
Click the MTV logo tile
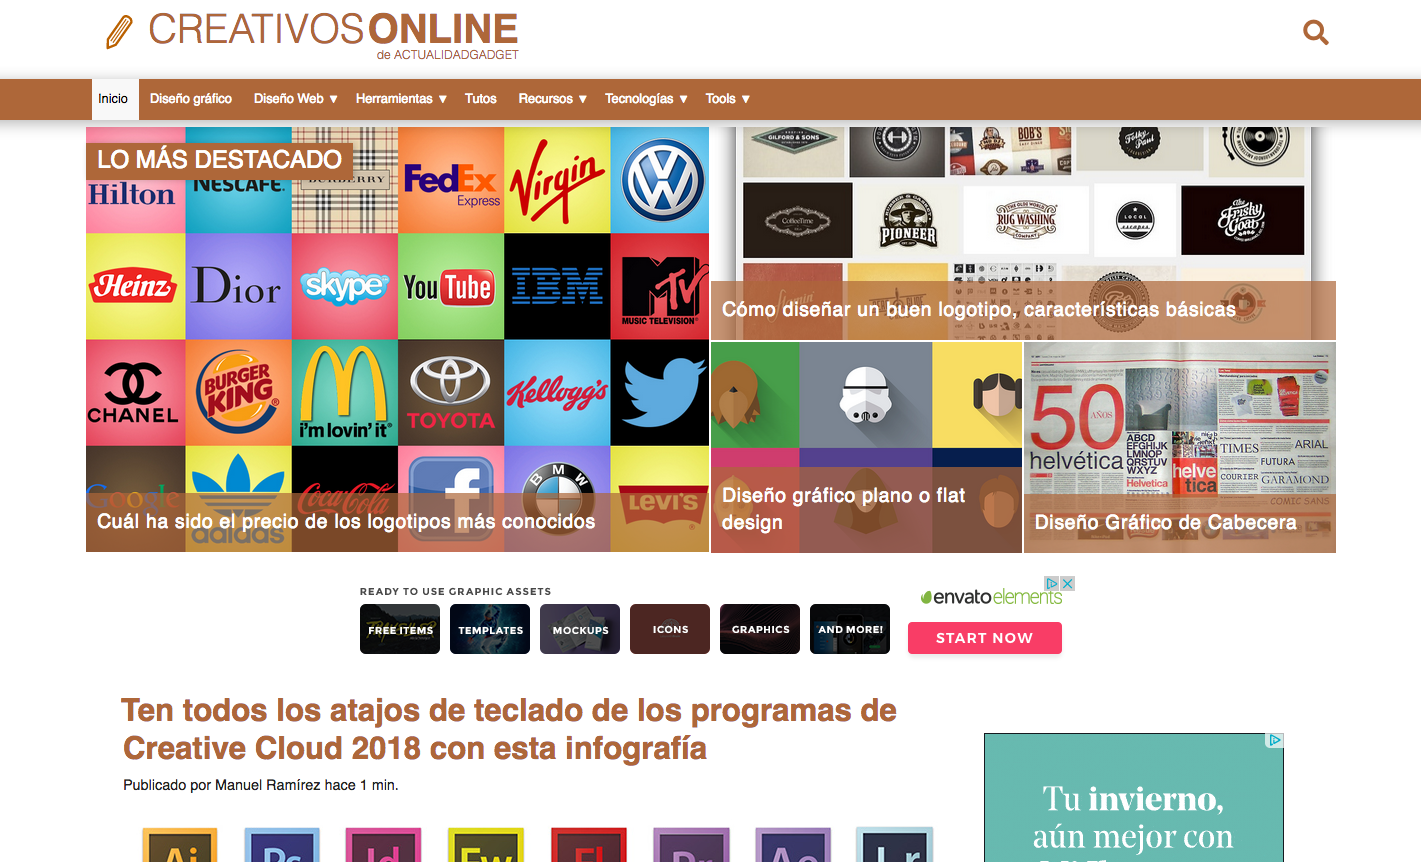(660, 287)
